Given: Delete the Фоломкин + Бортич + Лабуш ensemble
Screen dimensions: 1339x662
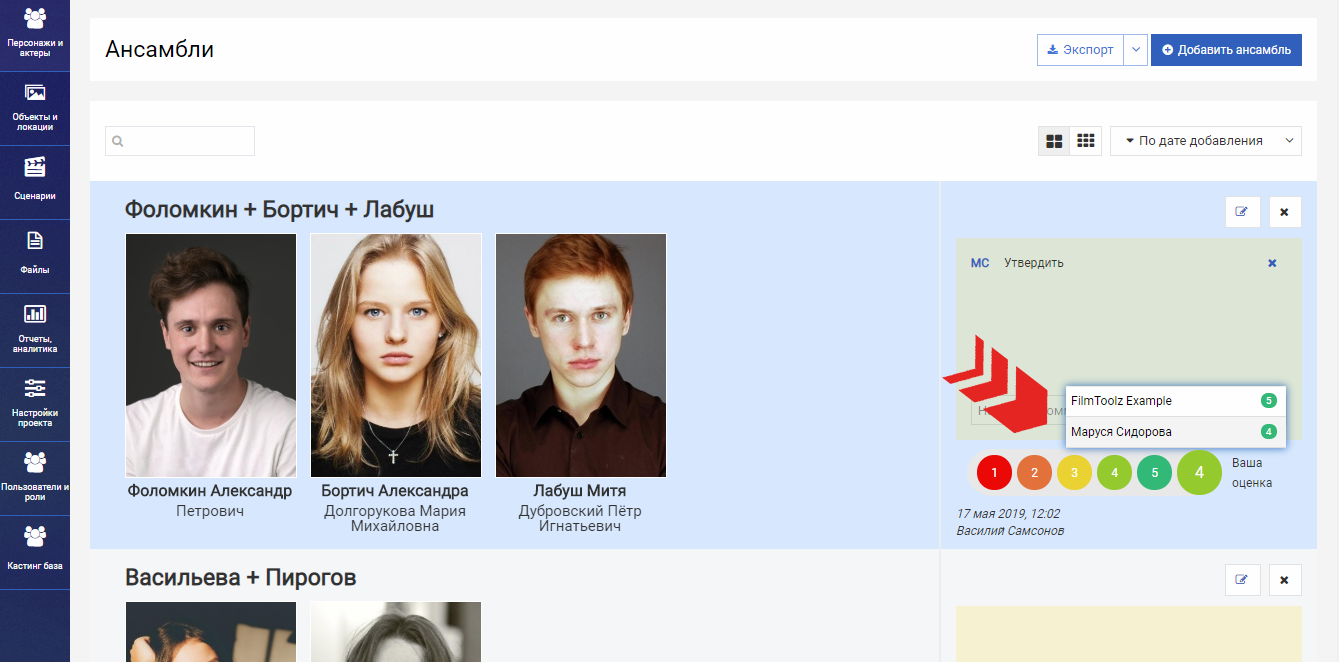Looking at the screenshot, I should tap(1285, 212).
